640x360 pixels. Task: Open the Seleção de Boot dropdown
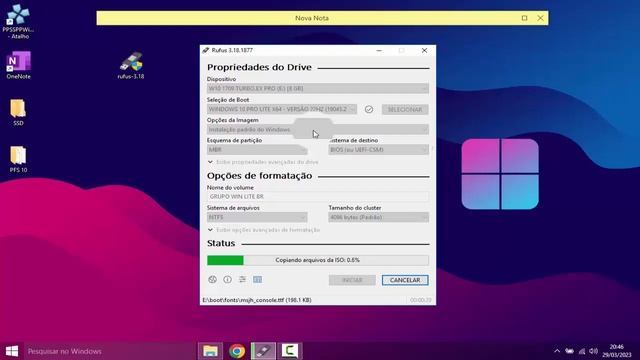pyautogui.click(x=282, y=109)
